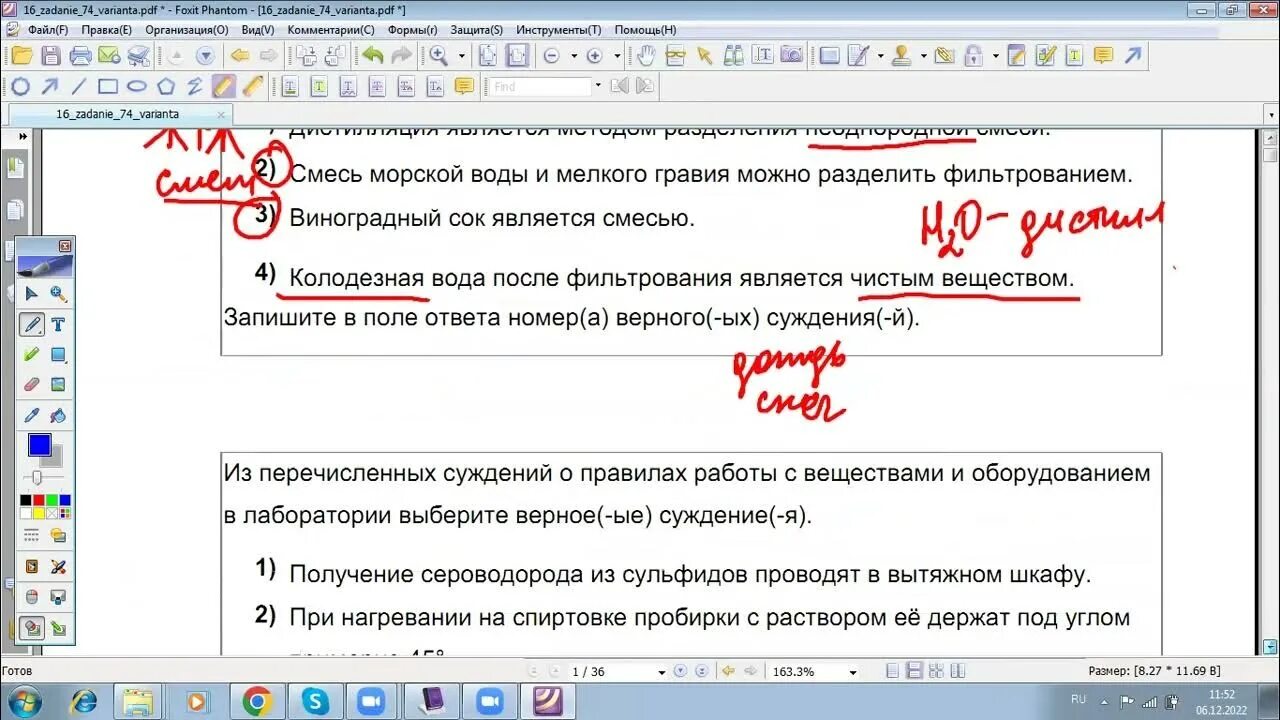Image resolution: width=1280 pixels, height=720 pixels.
Task: Undo last action with the green arrow
Action: pyautogui.click(x=373, y=56)
